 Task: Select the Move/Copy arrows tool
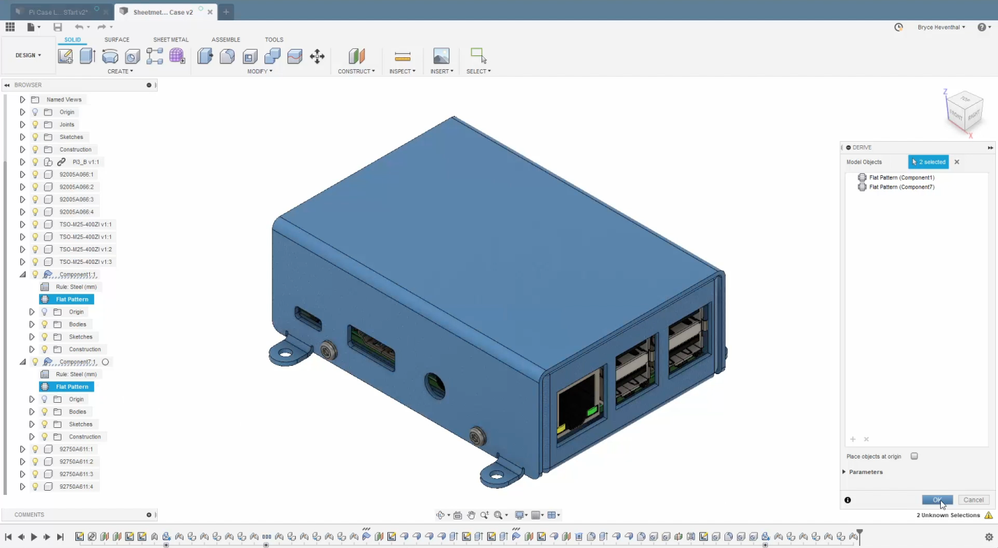(x=317, y=56)
